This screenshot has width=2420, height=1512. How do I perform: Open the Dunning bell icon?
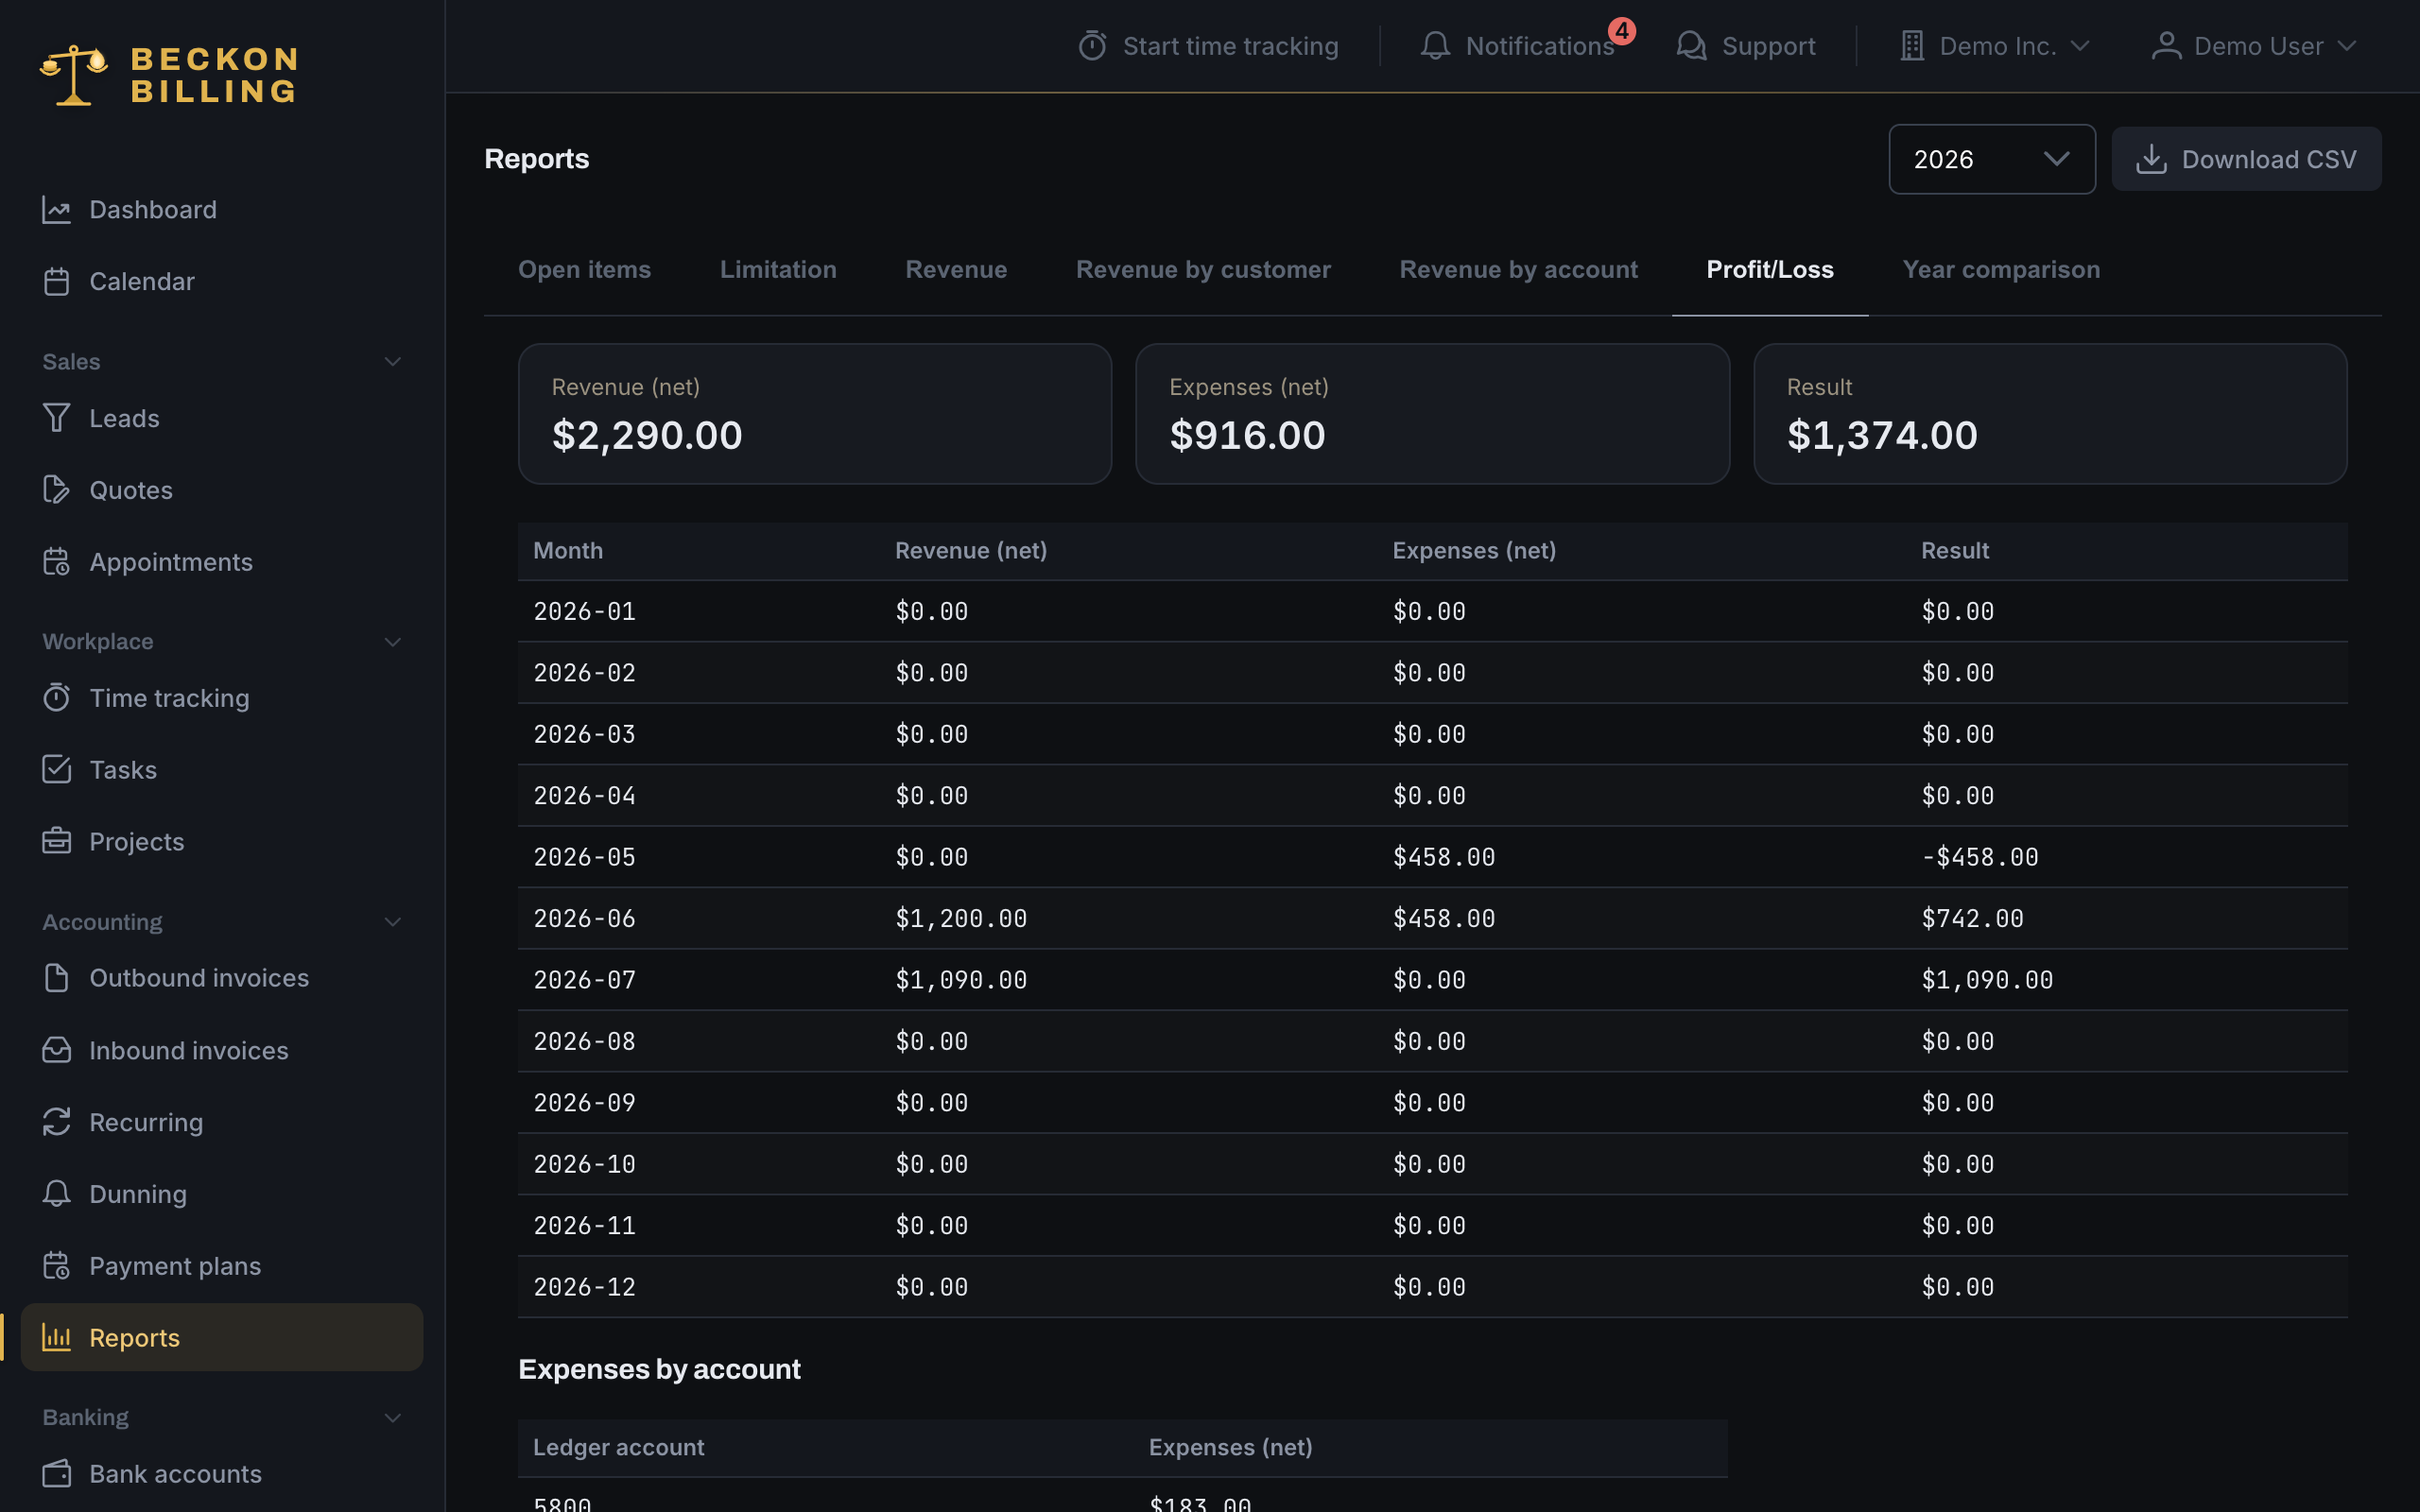point(56,1194)
